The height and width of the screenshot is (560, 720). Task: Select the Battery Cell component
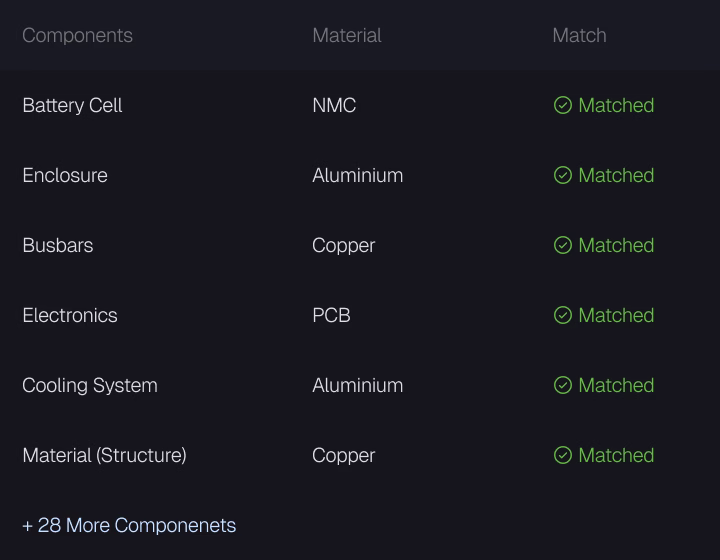(72, 106)
